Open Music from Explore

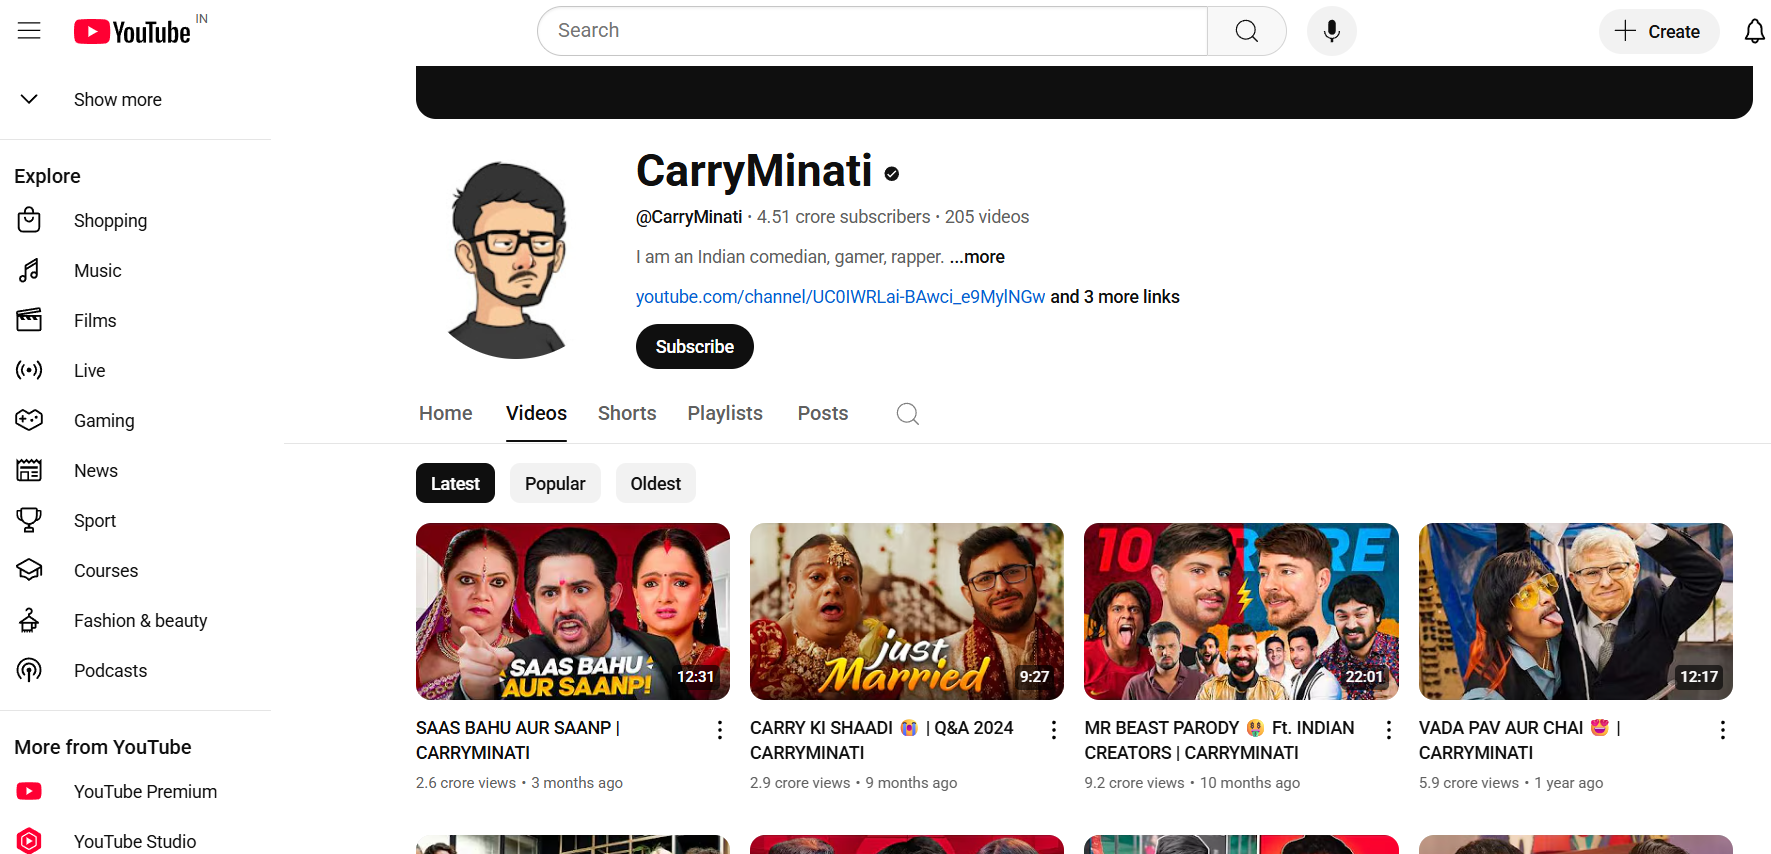click(136, 270)
